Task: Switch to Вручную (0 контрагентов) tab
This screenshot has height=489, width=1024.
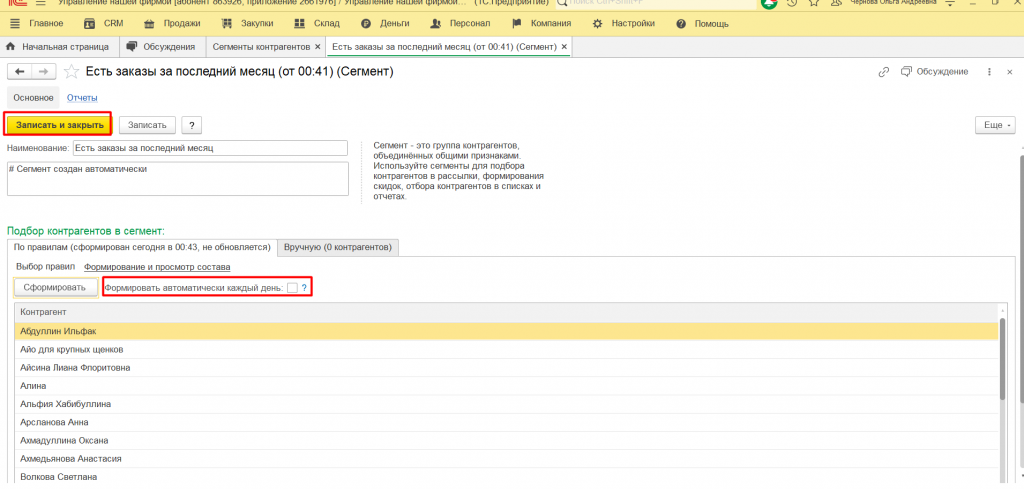Action: (338, 247)
